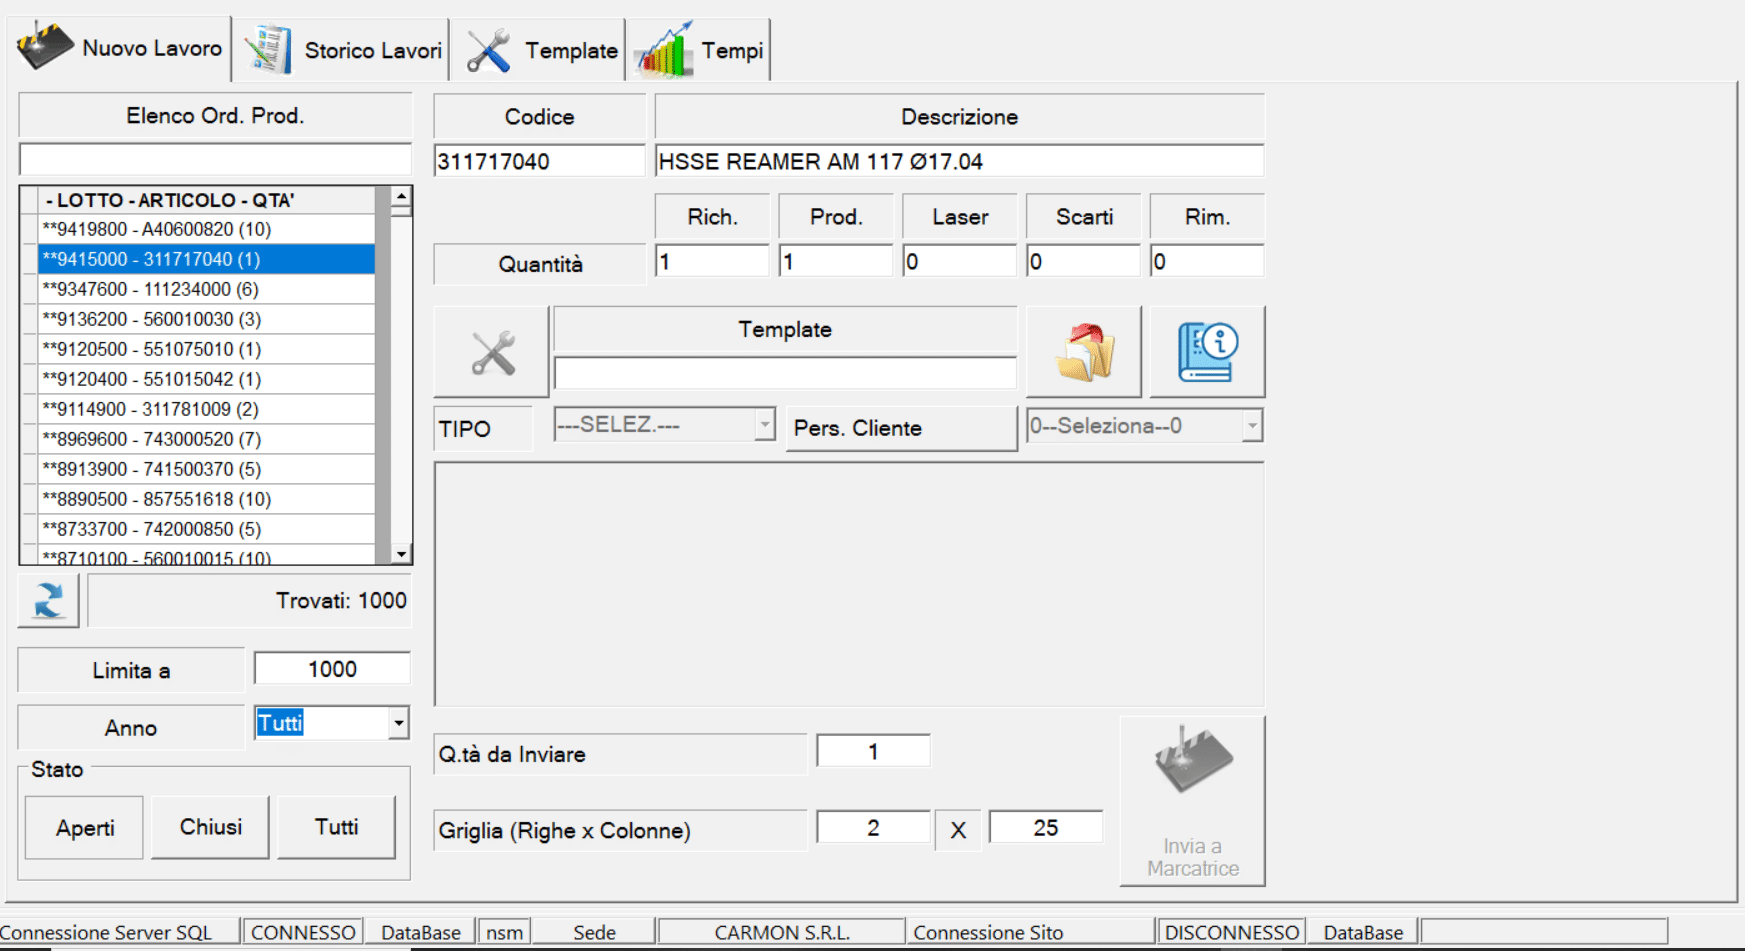
Task: Open the folder documents icon button
Action: 1084,353
